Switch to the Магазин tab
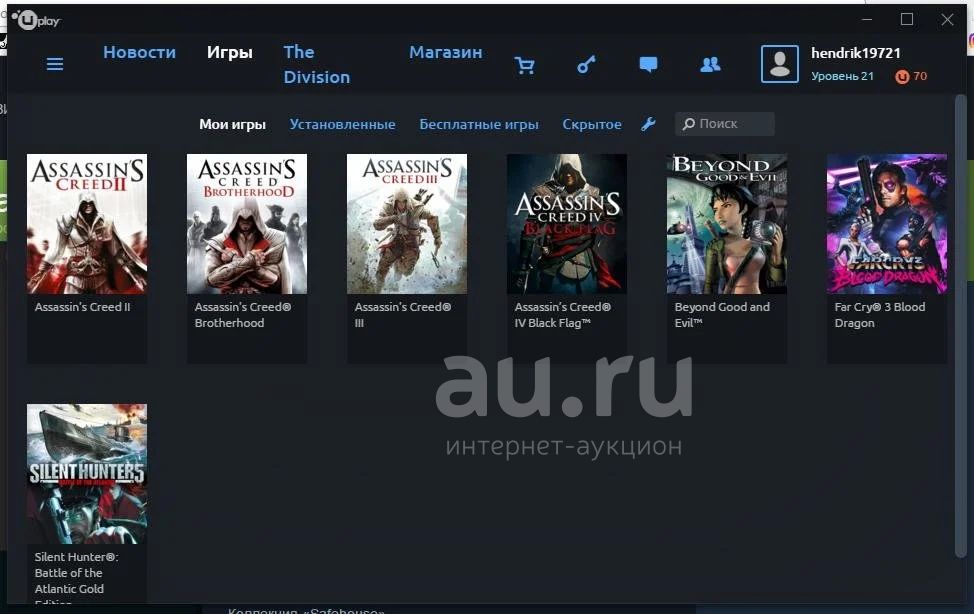Image resolution: width=974 pixels, height=614 pixels. [446, 52]
